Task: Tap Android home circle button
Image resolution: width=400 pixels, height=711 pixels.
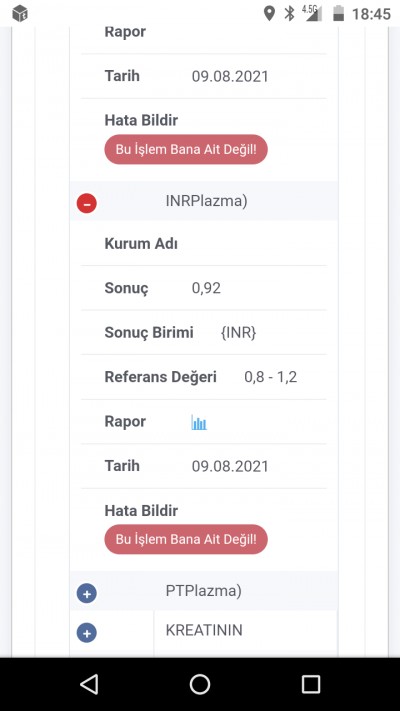Action: click(x=200, y=684)
